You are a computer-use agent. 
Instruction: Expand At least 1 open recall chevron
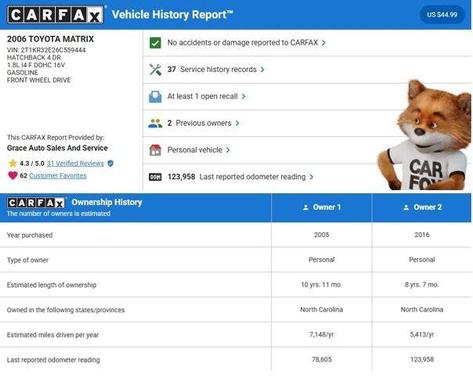[x=244, y=96]
